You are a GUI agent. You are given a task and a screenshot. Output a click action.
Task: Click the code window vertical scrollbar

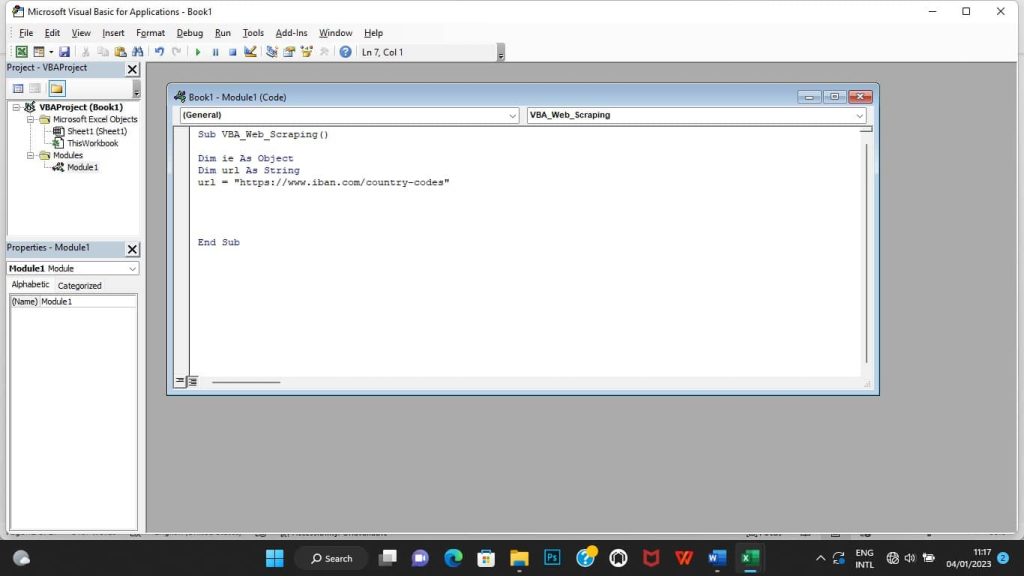867,253
